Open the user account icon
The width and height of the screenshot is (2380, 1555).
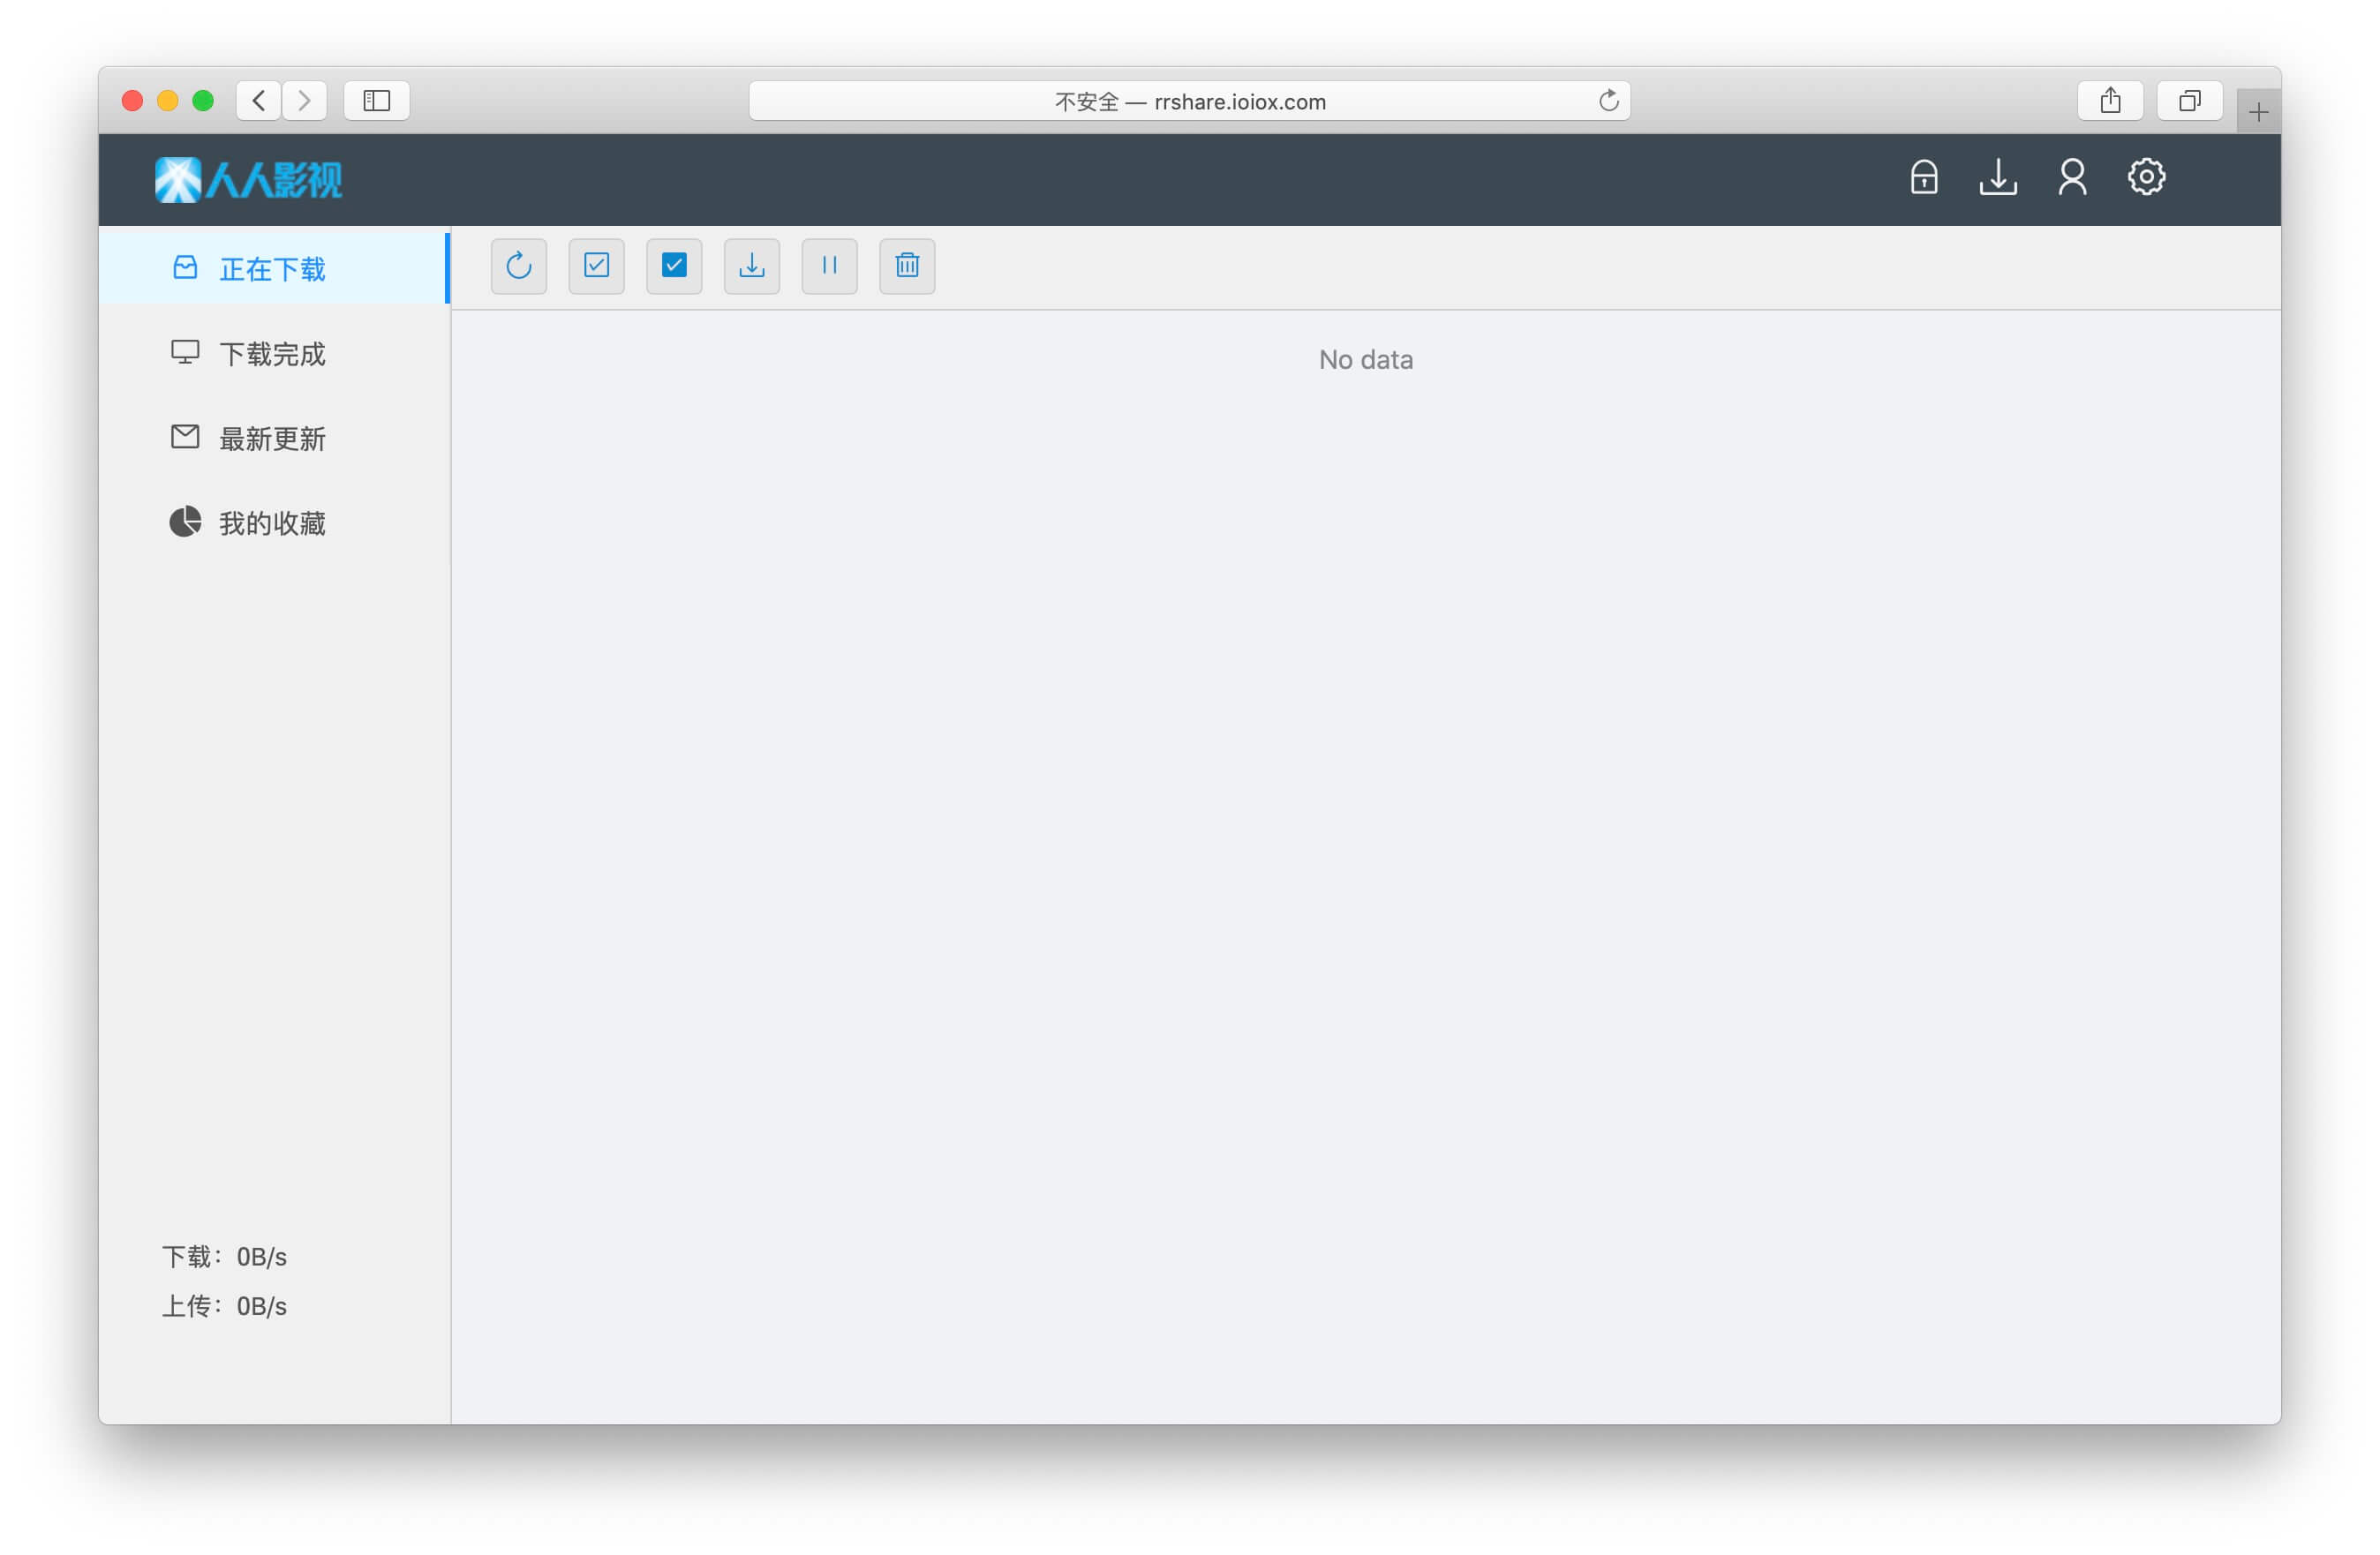pyautogui.click(x=2072, y=178)
